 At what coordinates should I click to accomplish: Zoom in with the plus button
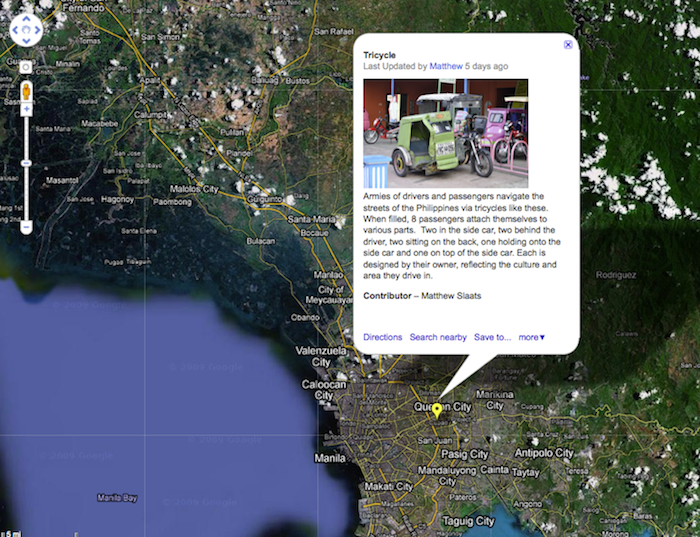[x=25, y=108]
